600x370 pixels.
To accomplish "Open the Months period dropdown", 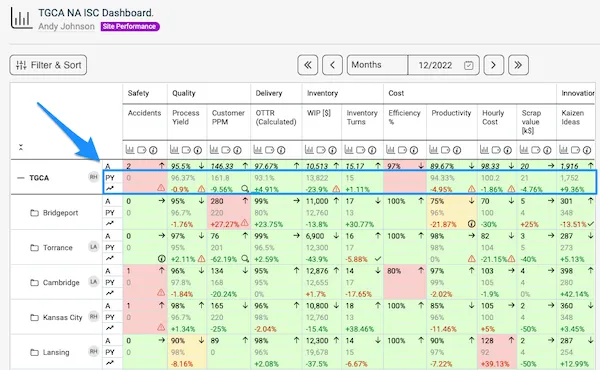I will click(x=377, y=65).
